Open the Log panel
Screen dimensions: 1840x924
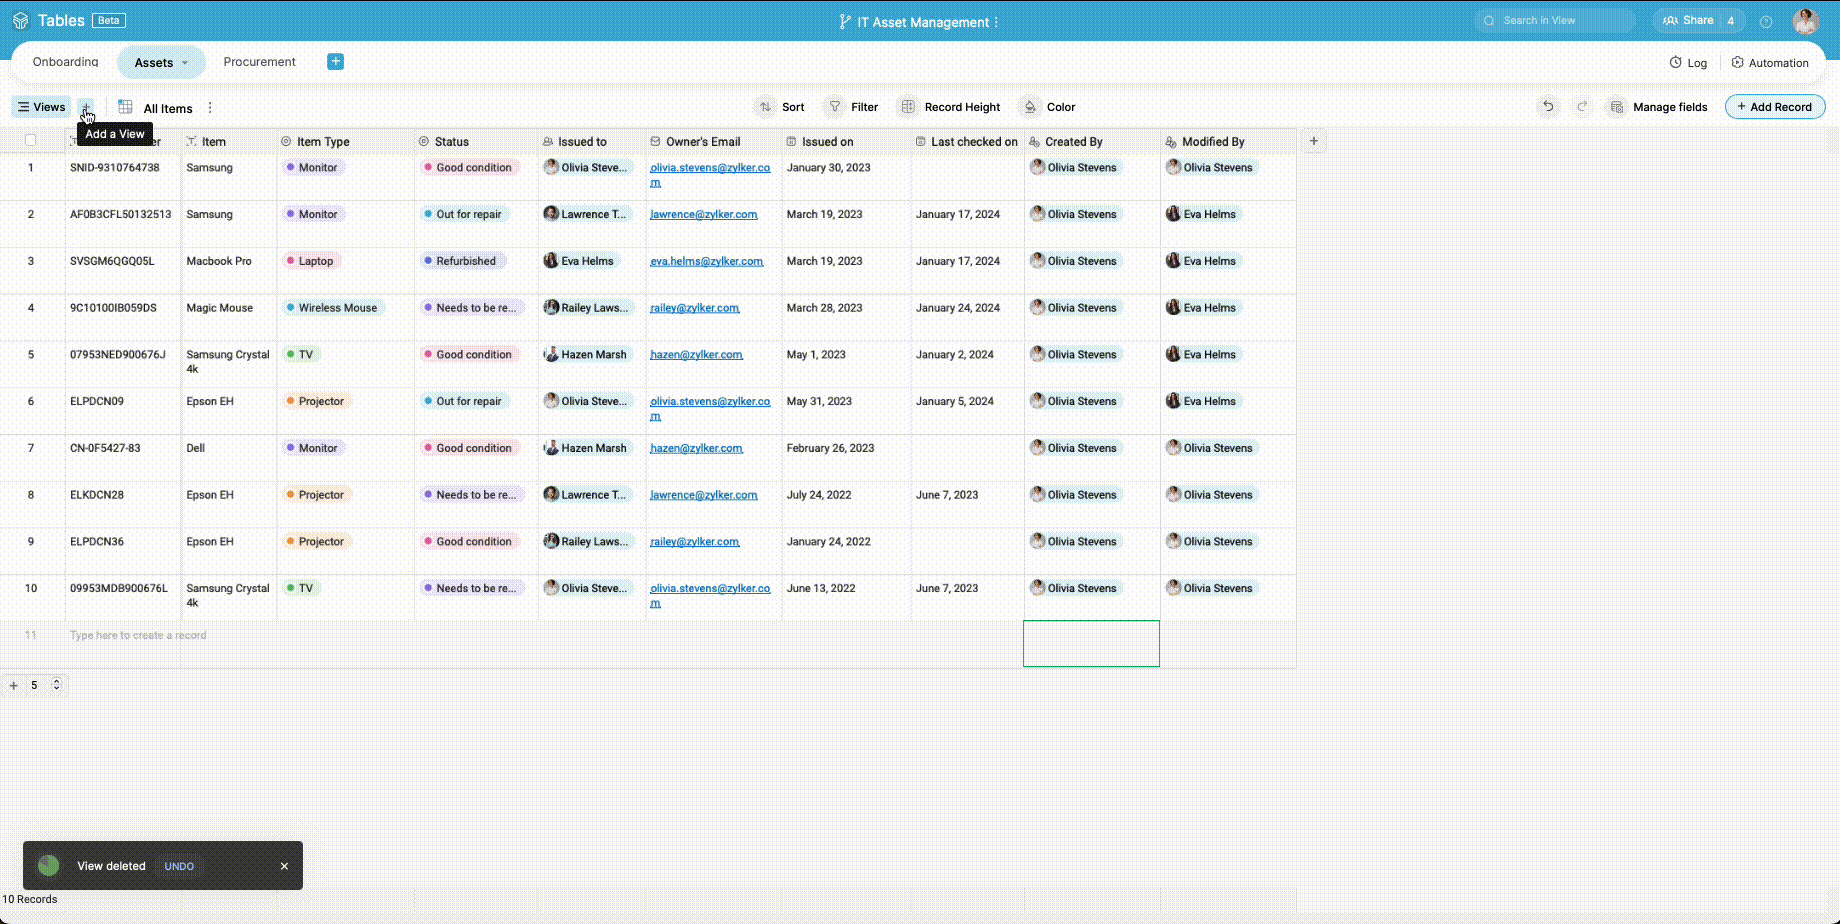tap(1688, 63)
